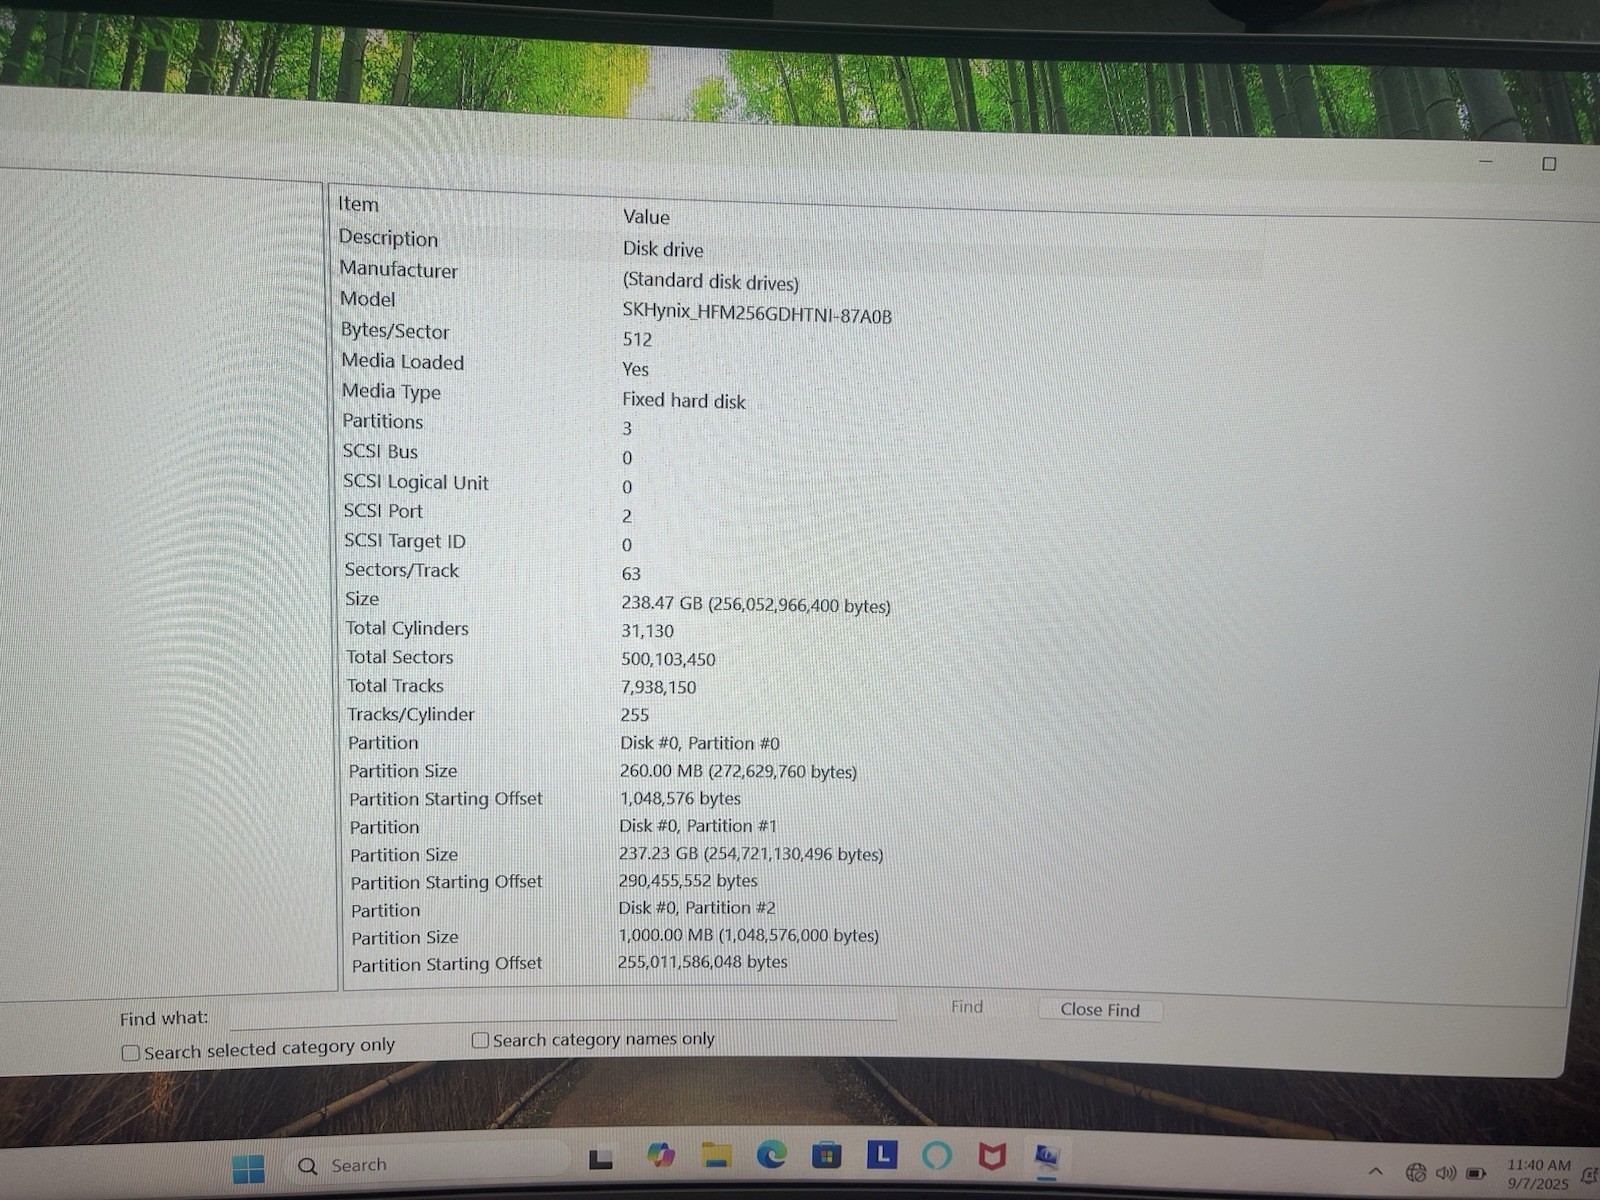Sort by the Value column header

(x=646, y=217)
